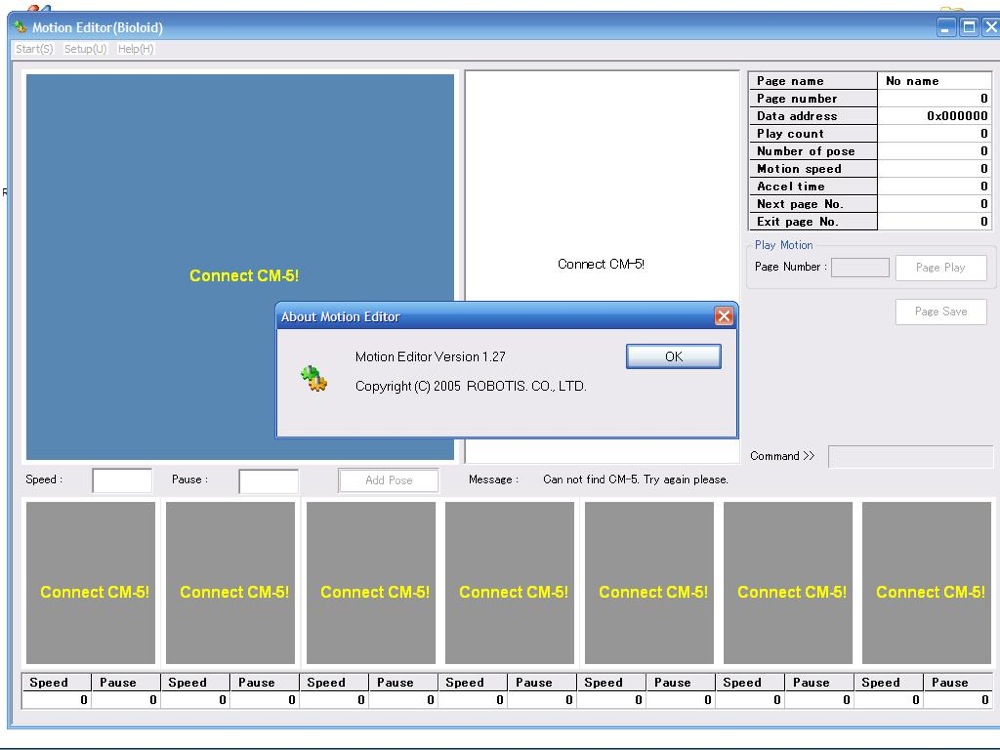
Task: Click the 'No name' page name value
Action: pyautogui.click(x=934, y=81)
